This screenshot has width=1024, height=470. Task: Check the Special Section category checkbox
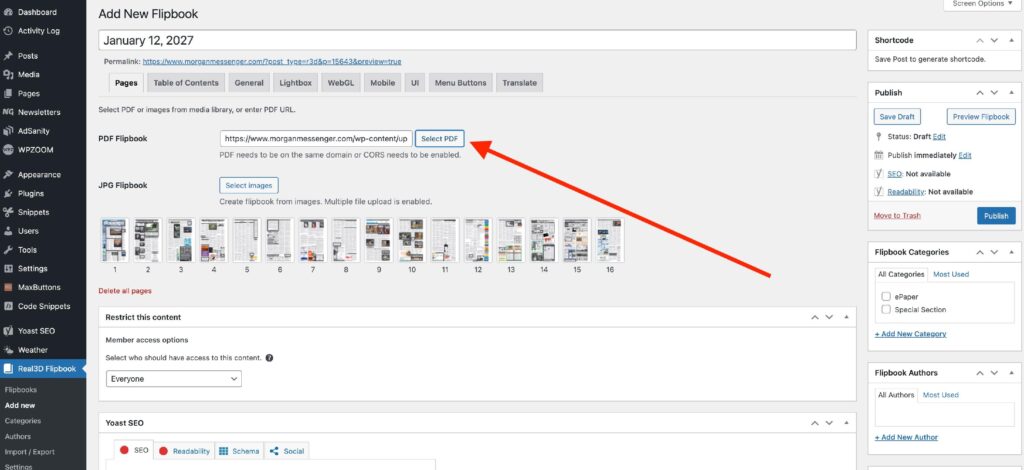(x=886, y=310)
